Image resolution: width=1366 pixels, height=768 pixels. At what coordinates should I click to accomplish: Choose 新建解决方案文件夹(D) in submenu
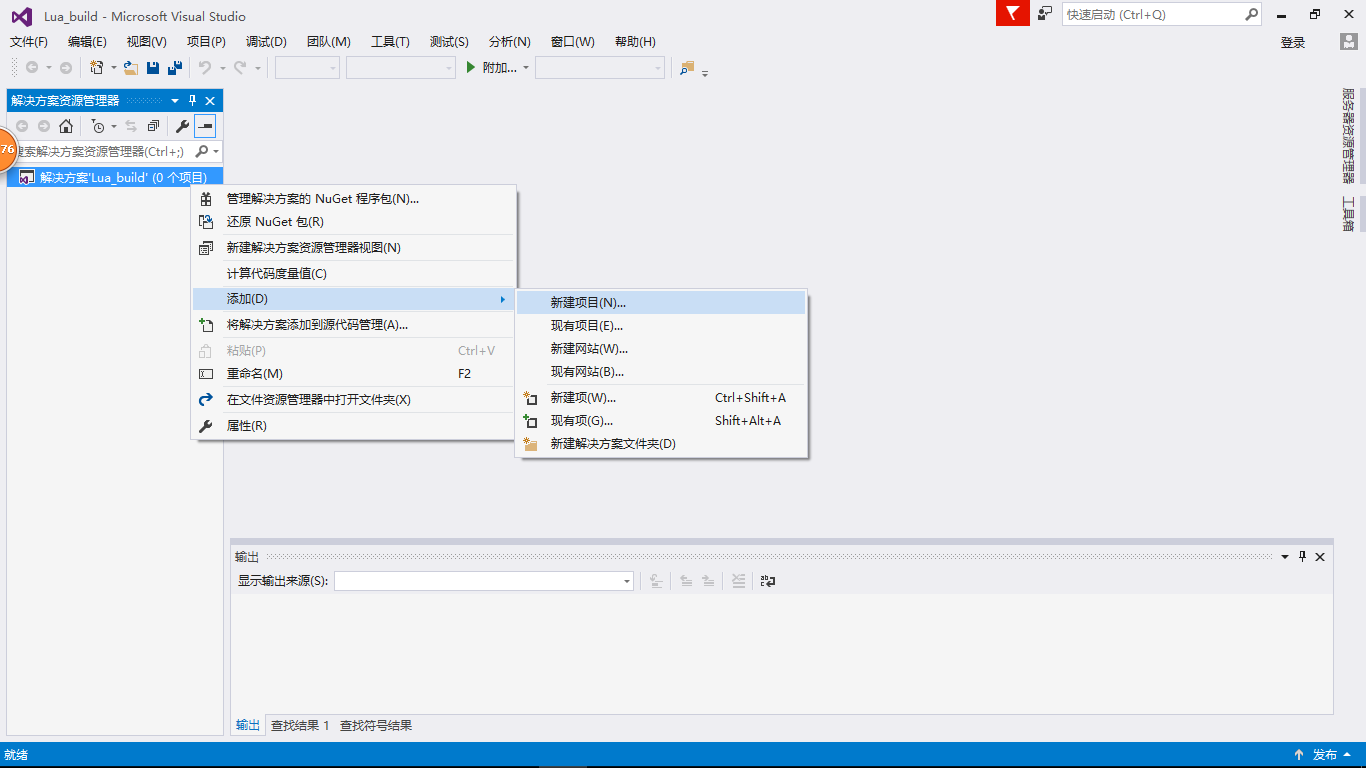coord(661,443)
